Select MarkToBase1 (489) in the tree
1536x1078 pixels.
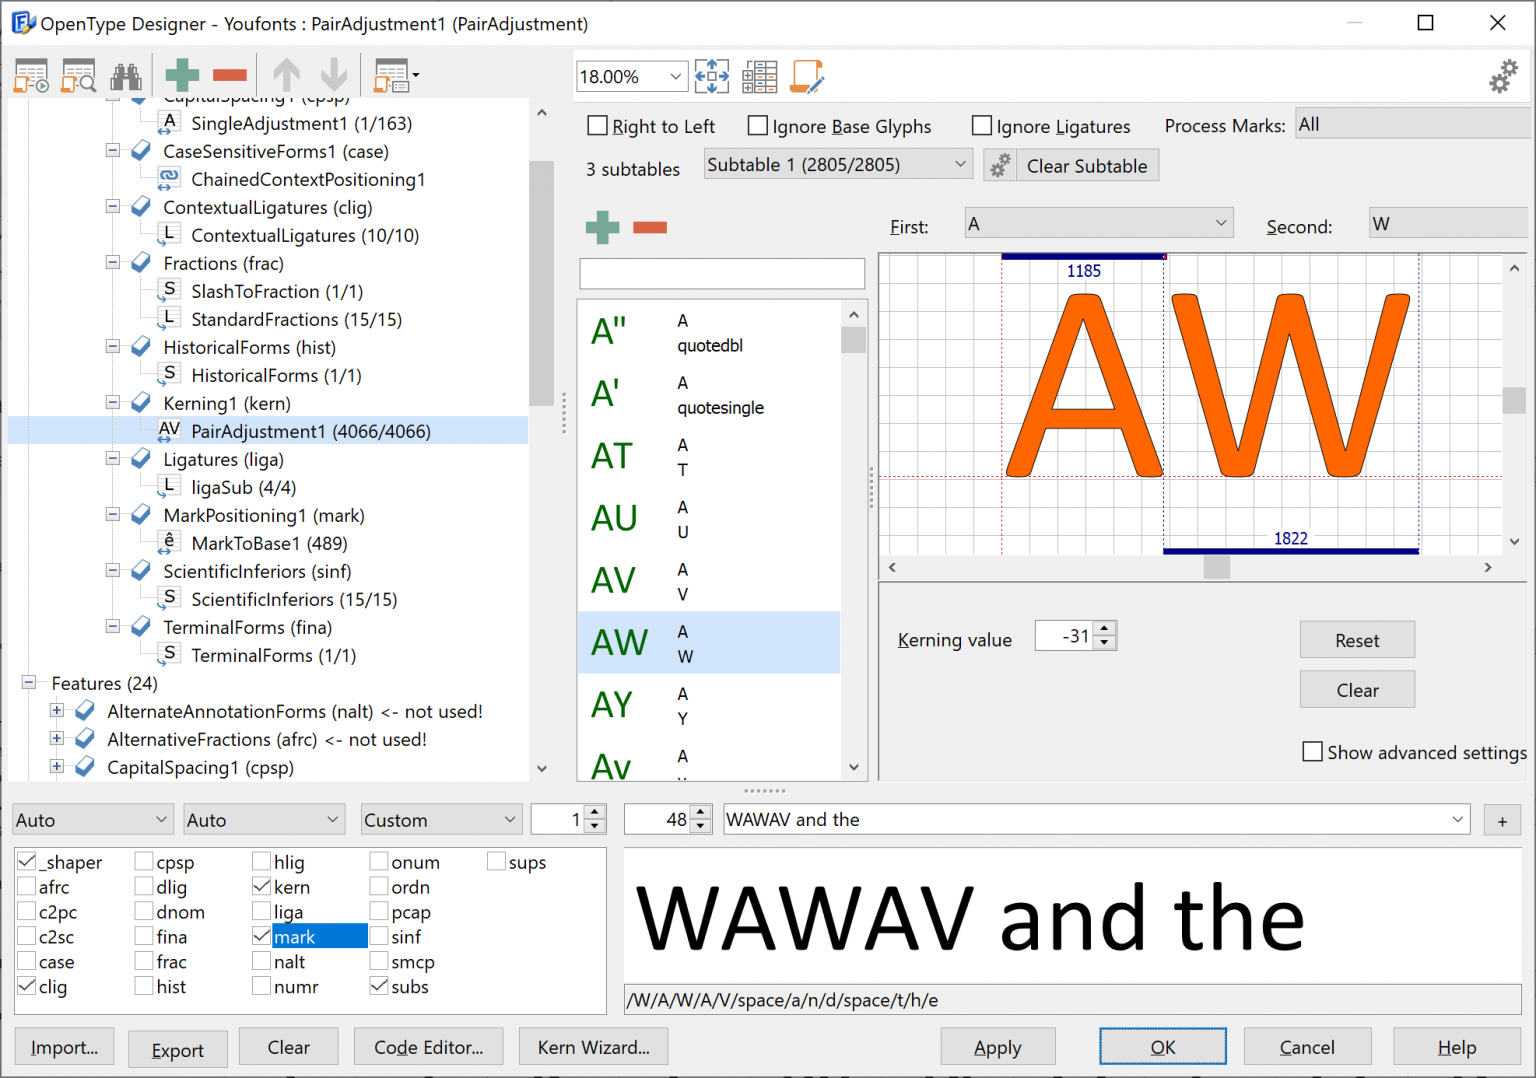269,543
